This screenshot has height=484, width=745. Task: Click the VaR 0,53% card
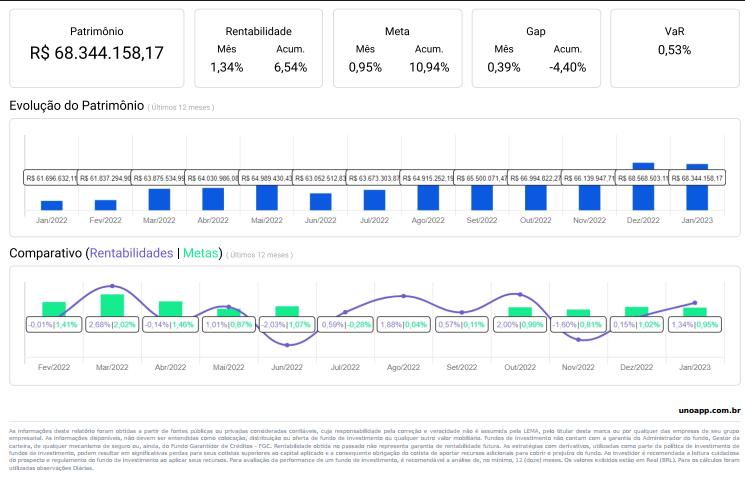pyautogui.click(x=674, y=47)
